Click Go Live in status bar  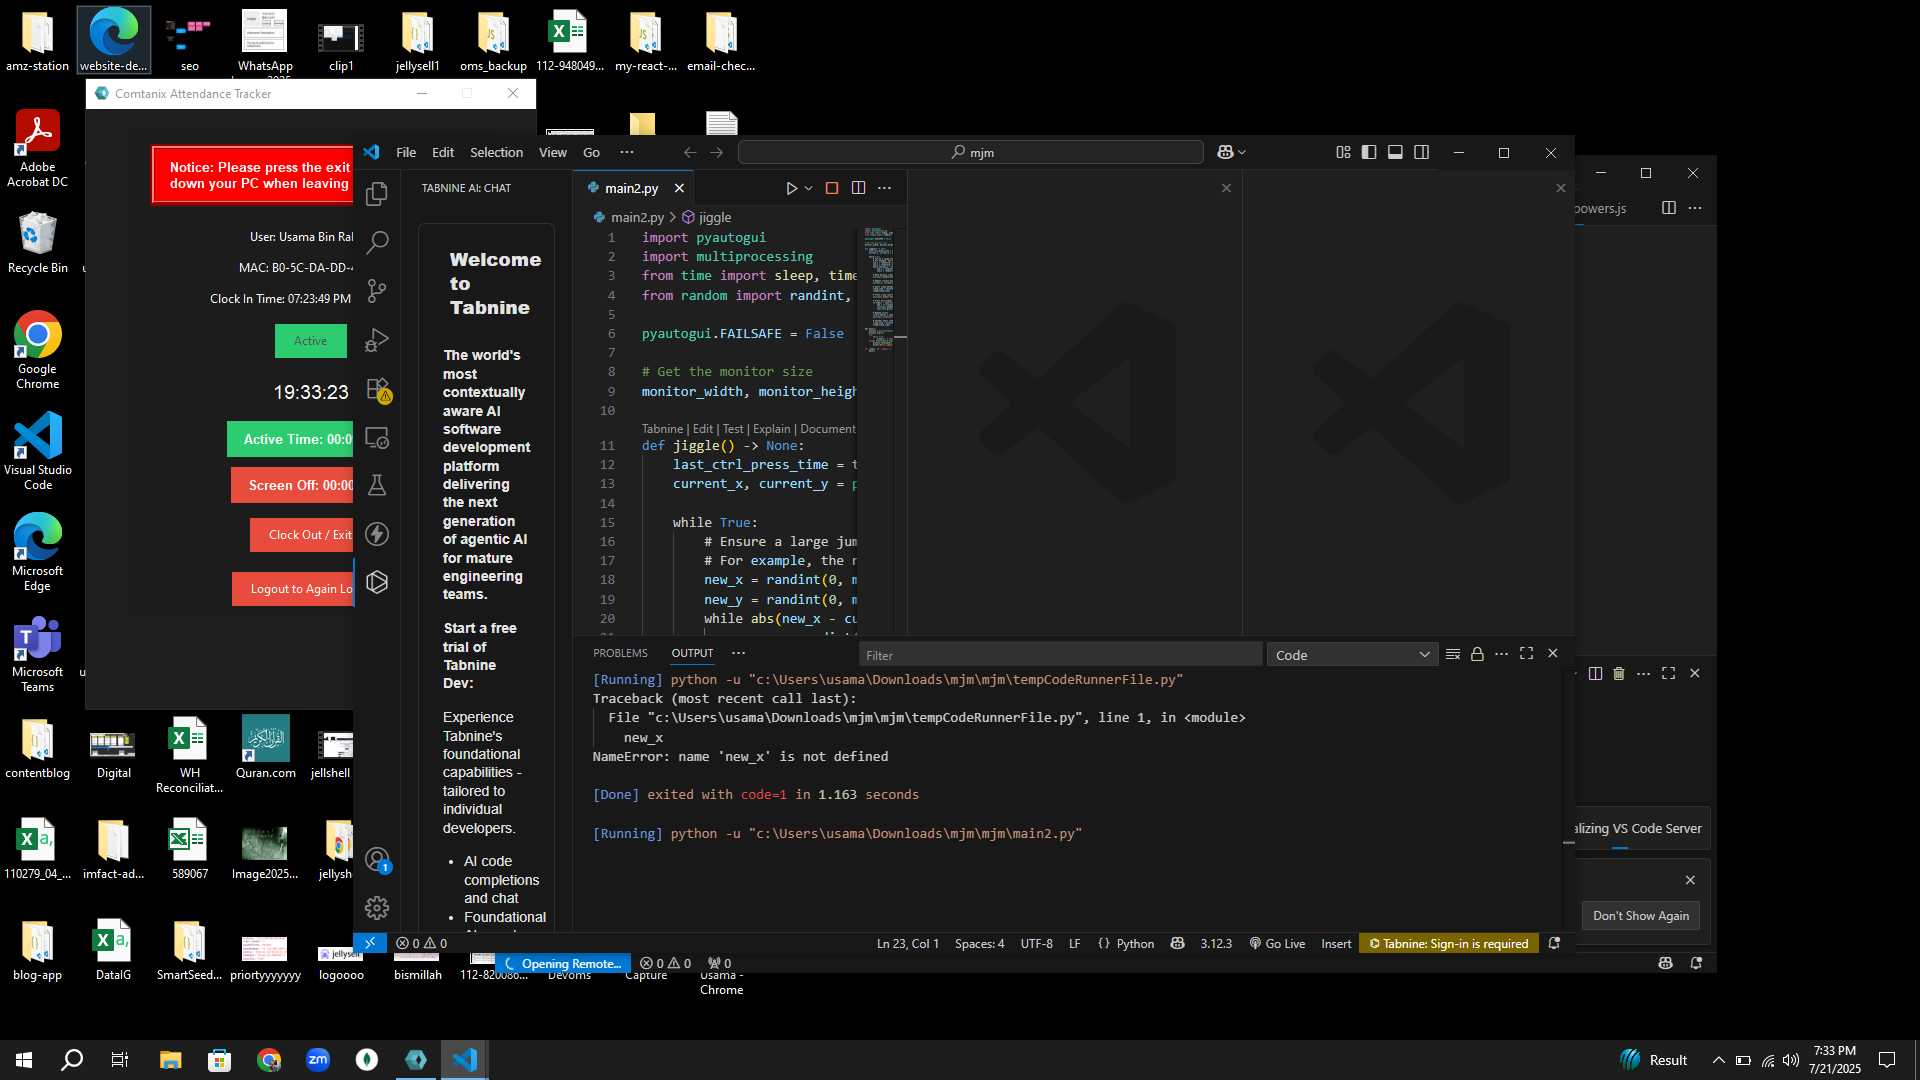[1277, 943]
